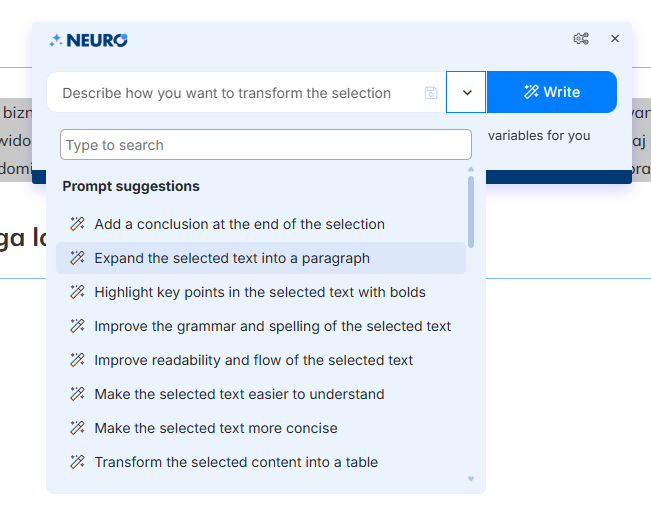Click the scroll down arrow in suggestions
The width and height of the screenshot is (651, 525).
tap(471, 480)
